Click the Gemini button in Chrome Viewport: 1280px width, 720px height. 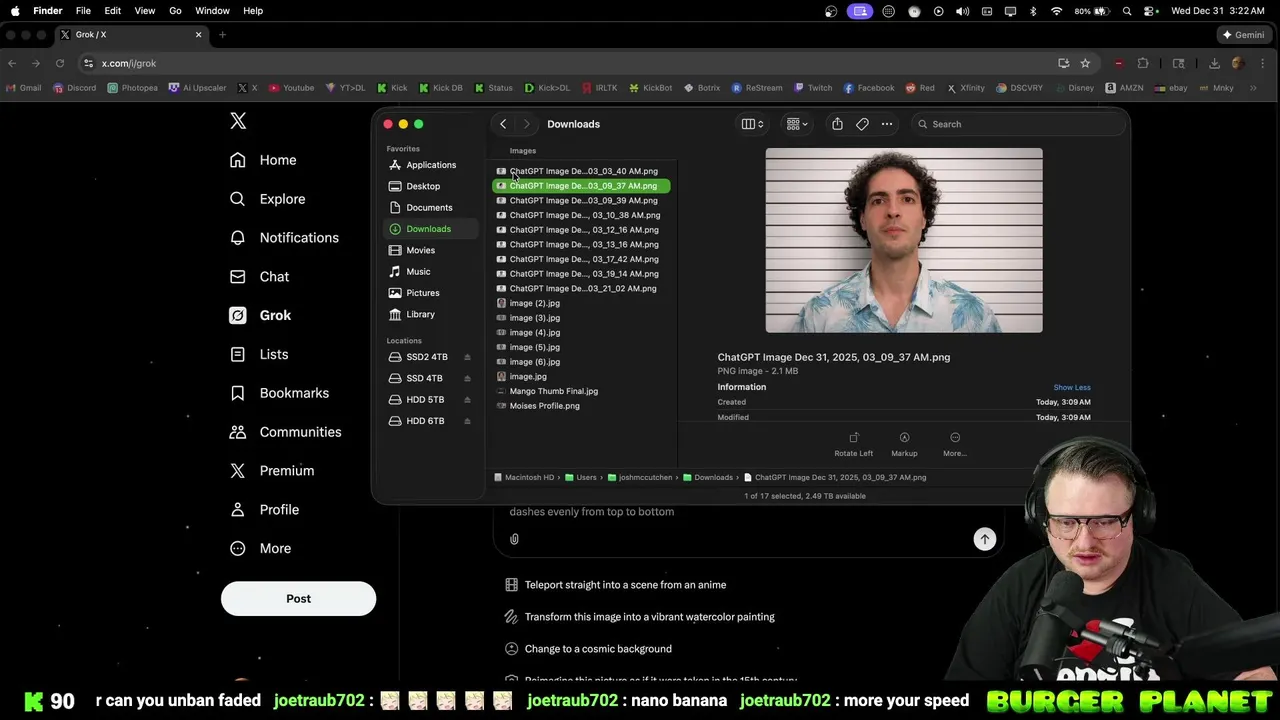[1243, 35]
